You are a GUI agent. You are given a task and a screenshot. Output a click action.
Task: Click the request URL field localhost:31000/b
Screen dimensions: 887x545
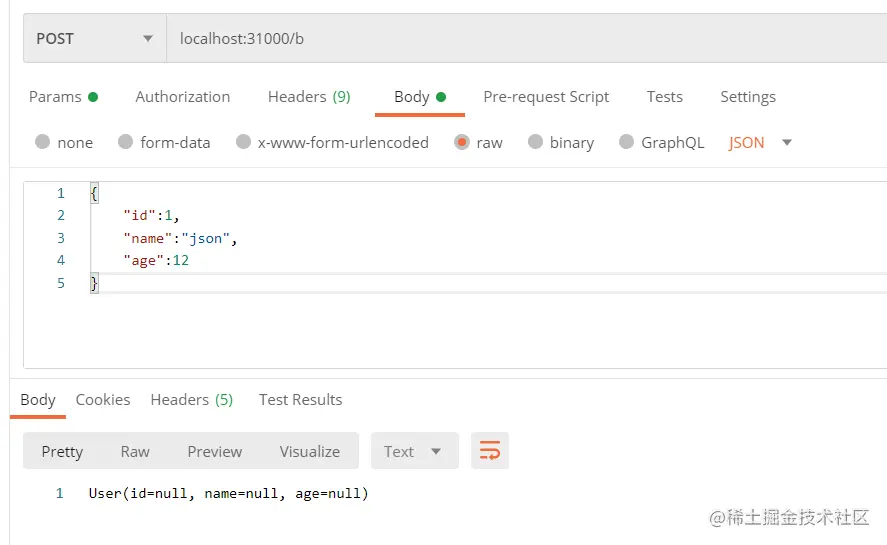pos(526,38)
